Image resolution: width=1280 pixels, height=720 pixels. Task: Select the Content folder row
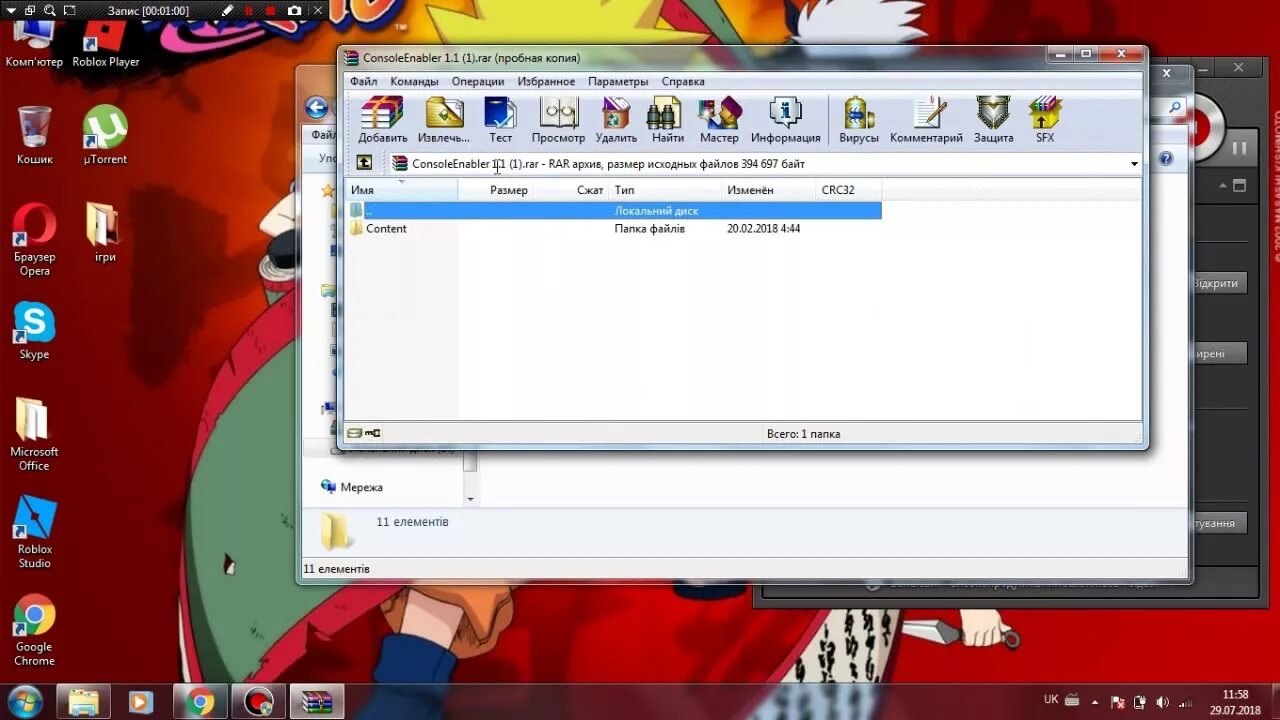pos(614,229)
